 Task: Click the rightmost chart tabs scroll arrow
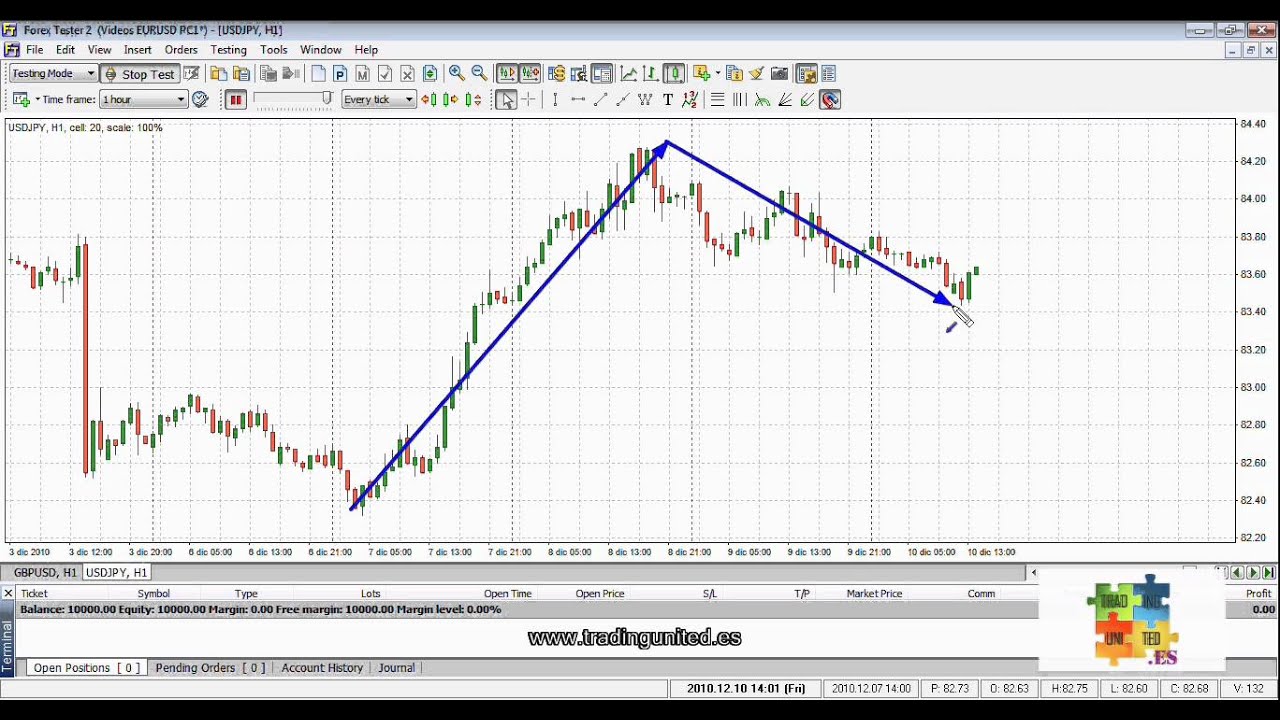(1269, 572)
